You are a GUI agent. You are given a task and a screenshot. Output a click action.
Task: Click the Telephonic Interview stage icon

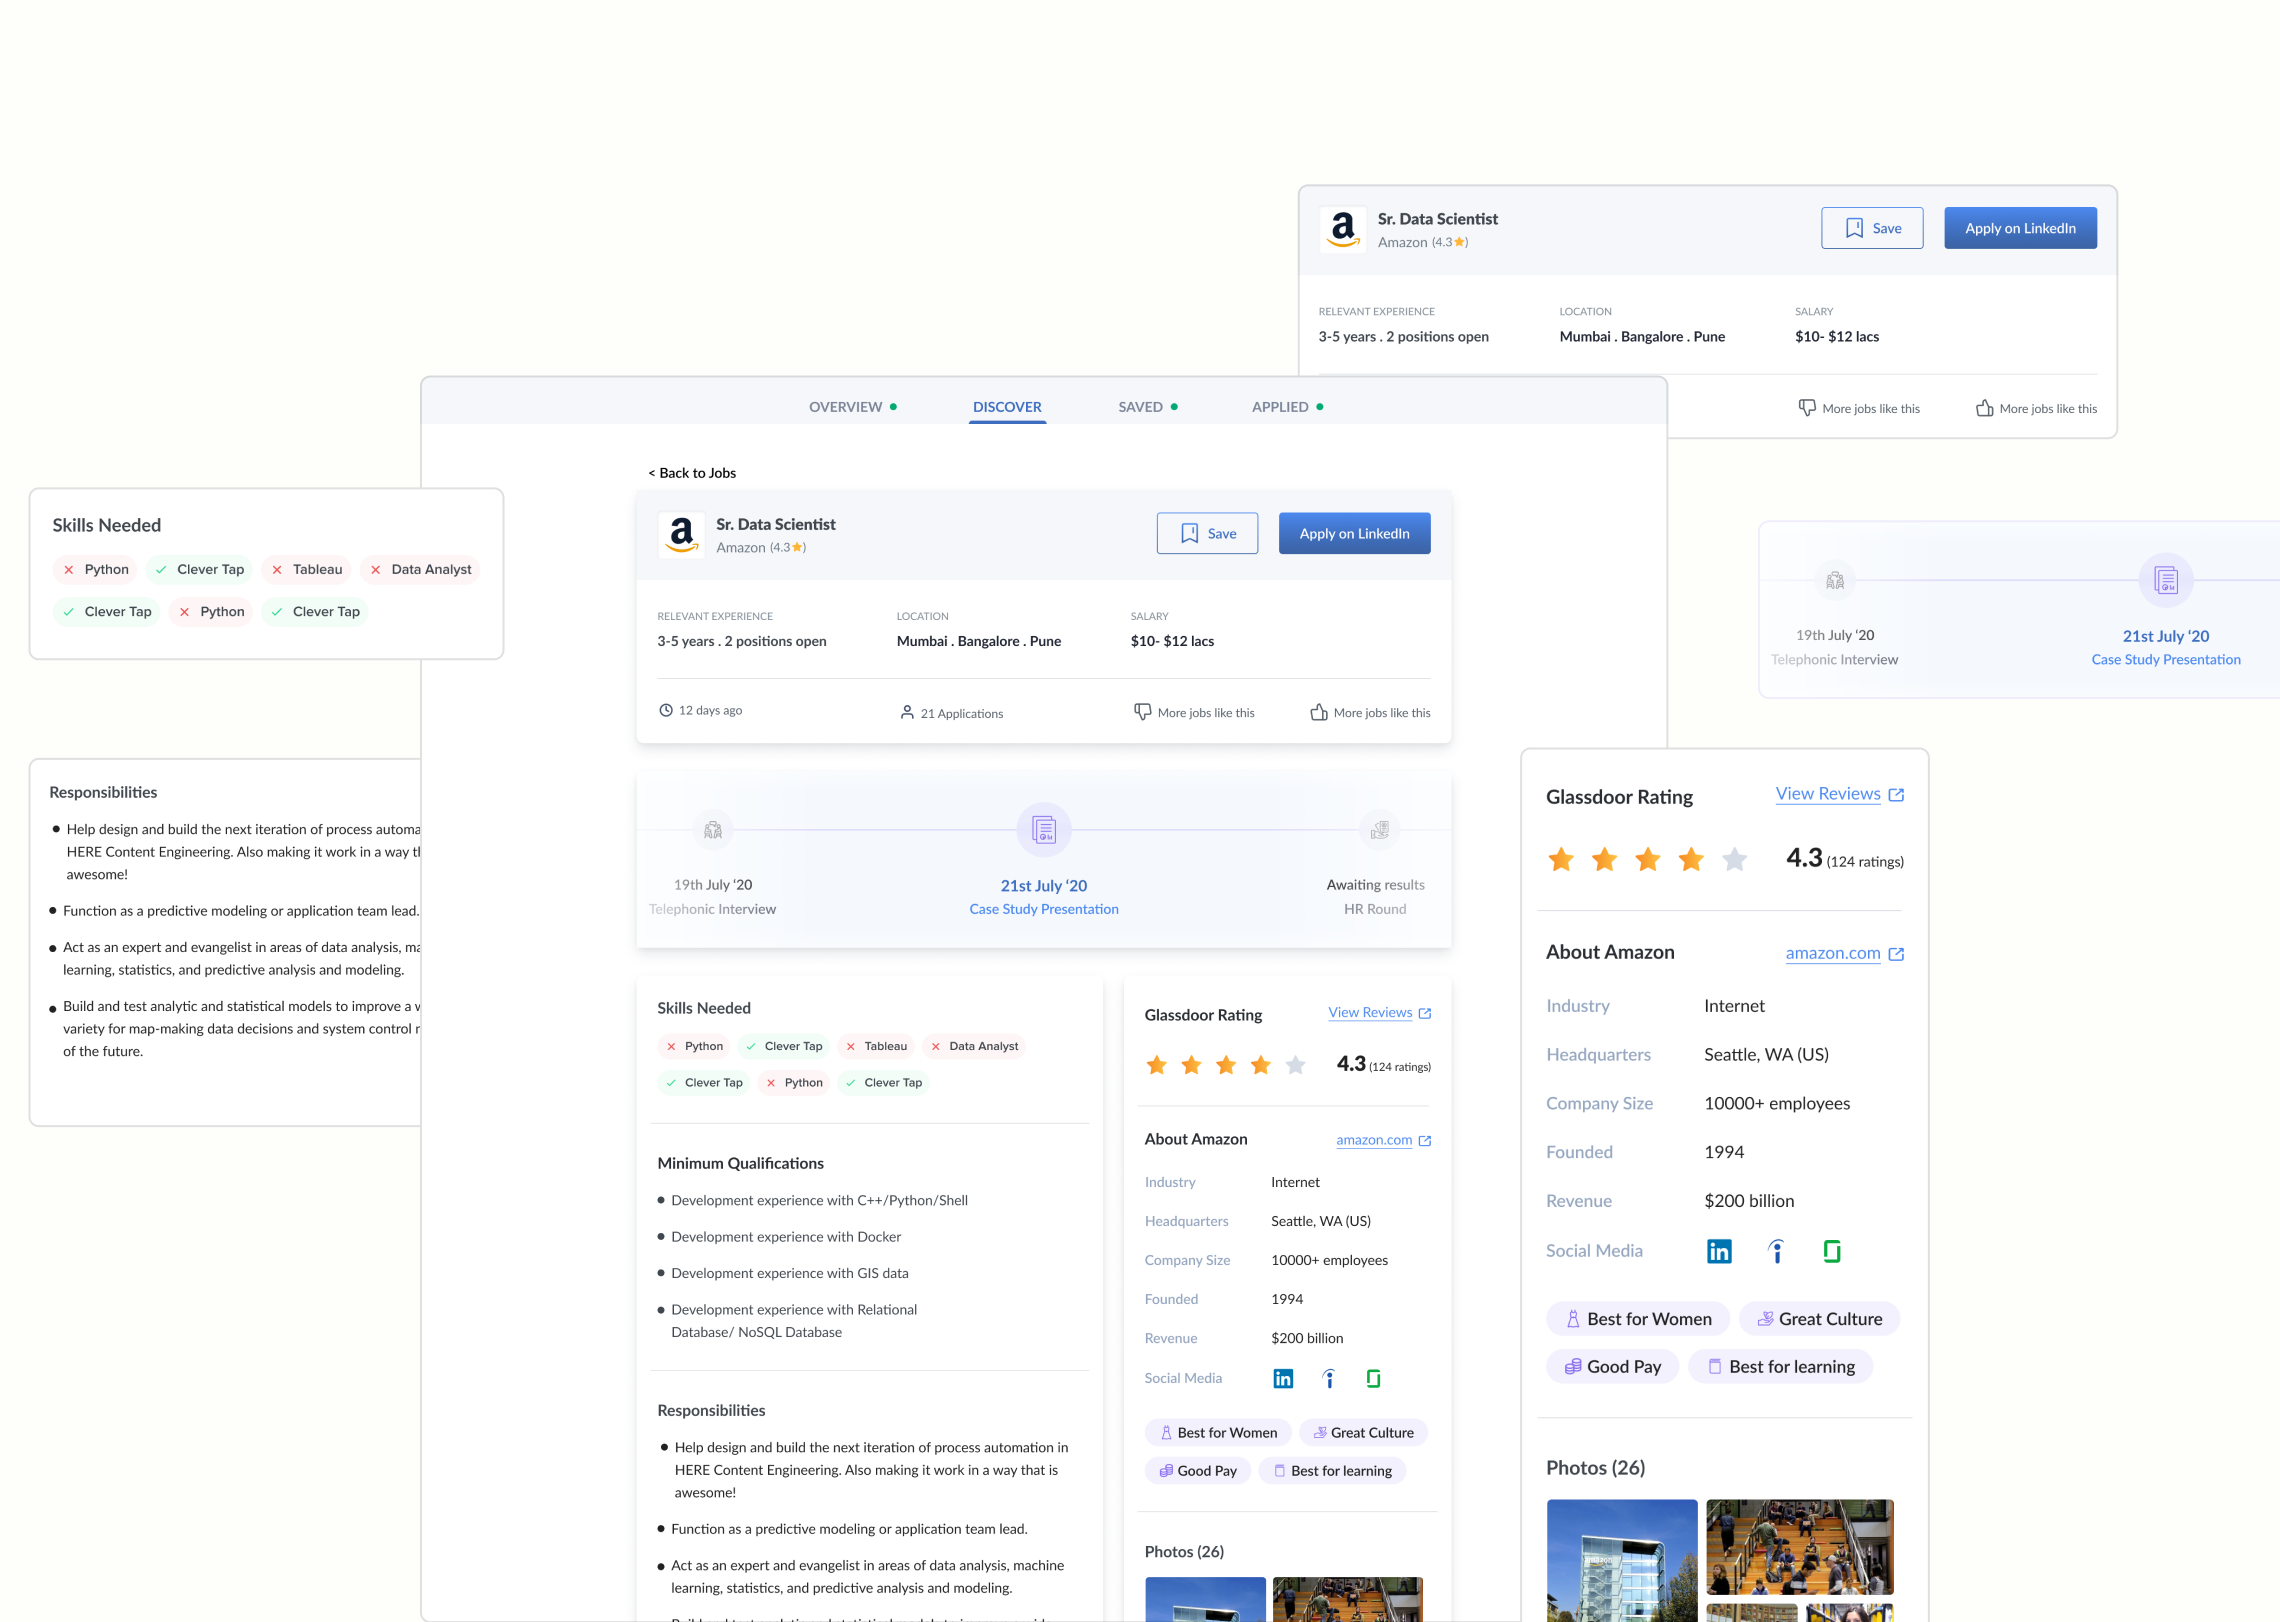pyautogui.click(x=713, y=830)
